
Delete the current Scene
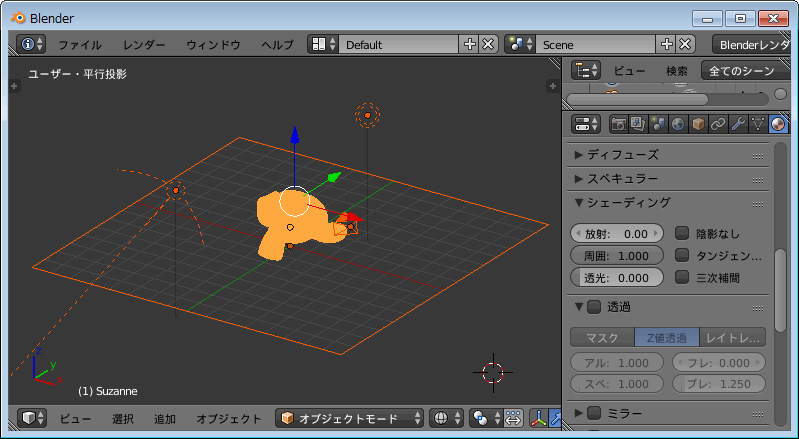pos(685,44)
